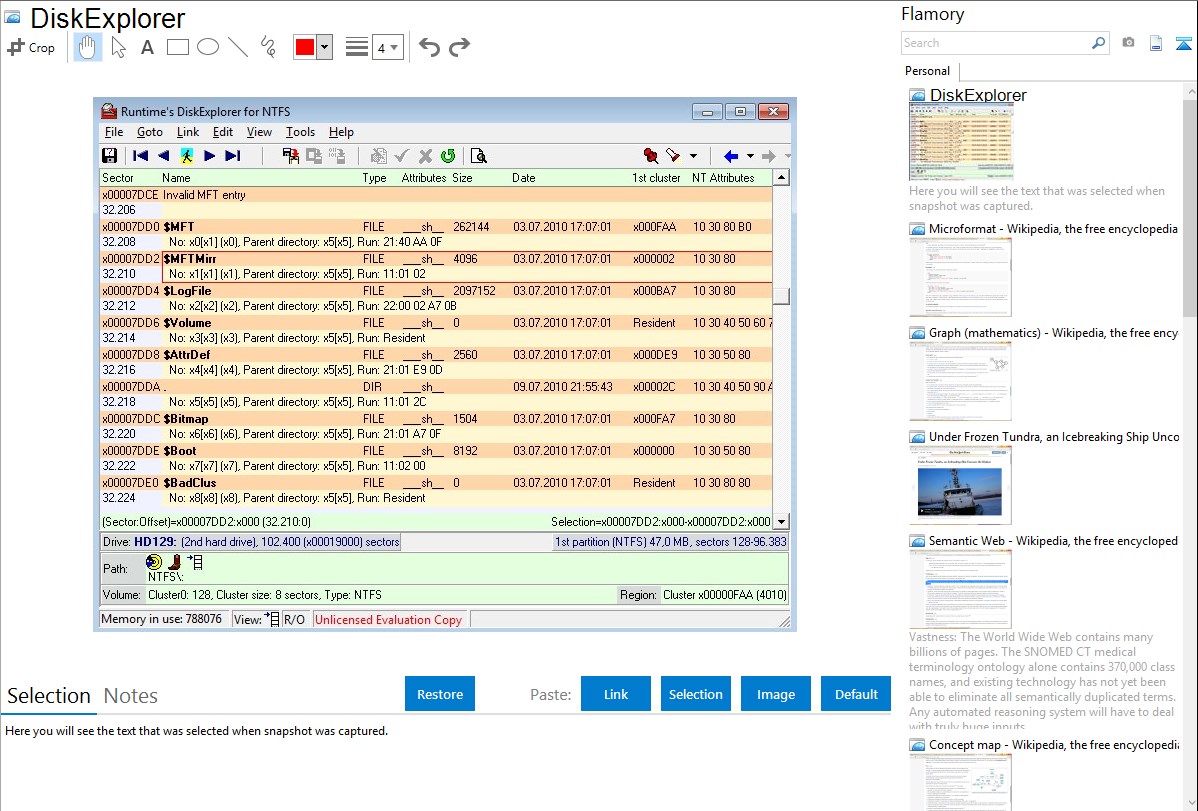Click scrollbar up arrow in sector list

pyautogui.click(x=781, y=177)
